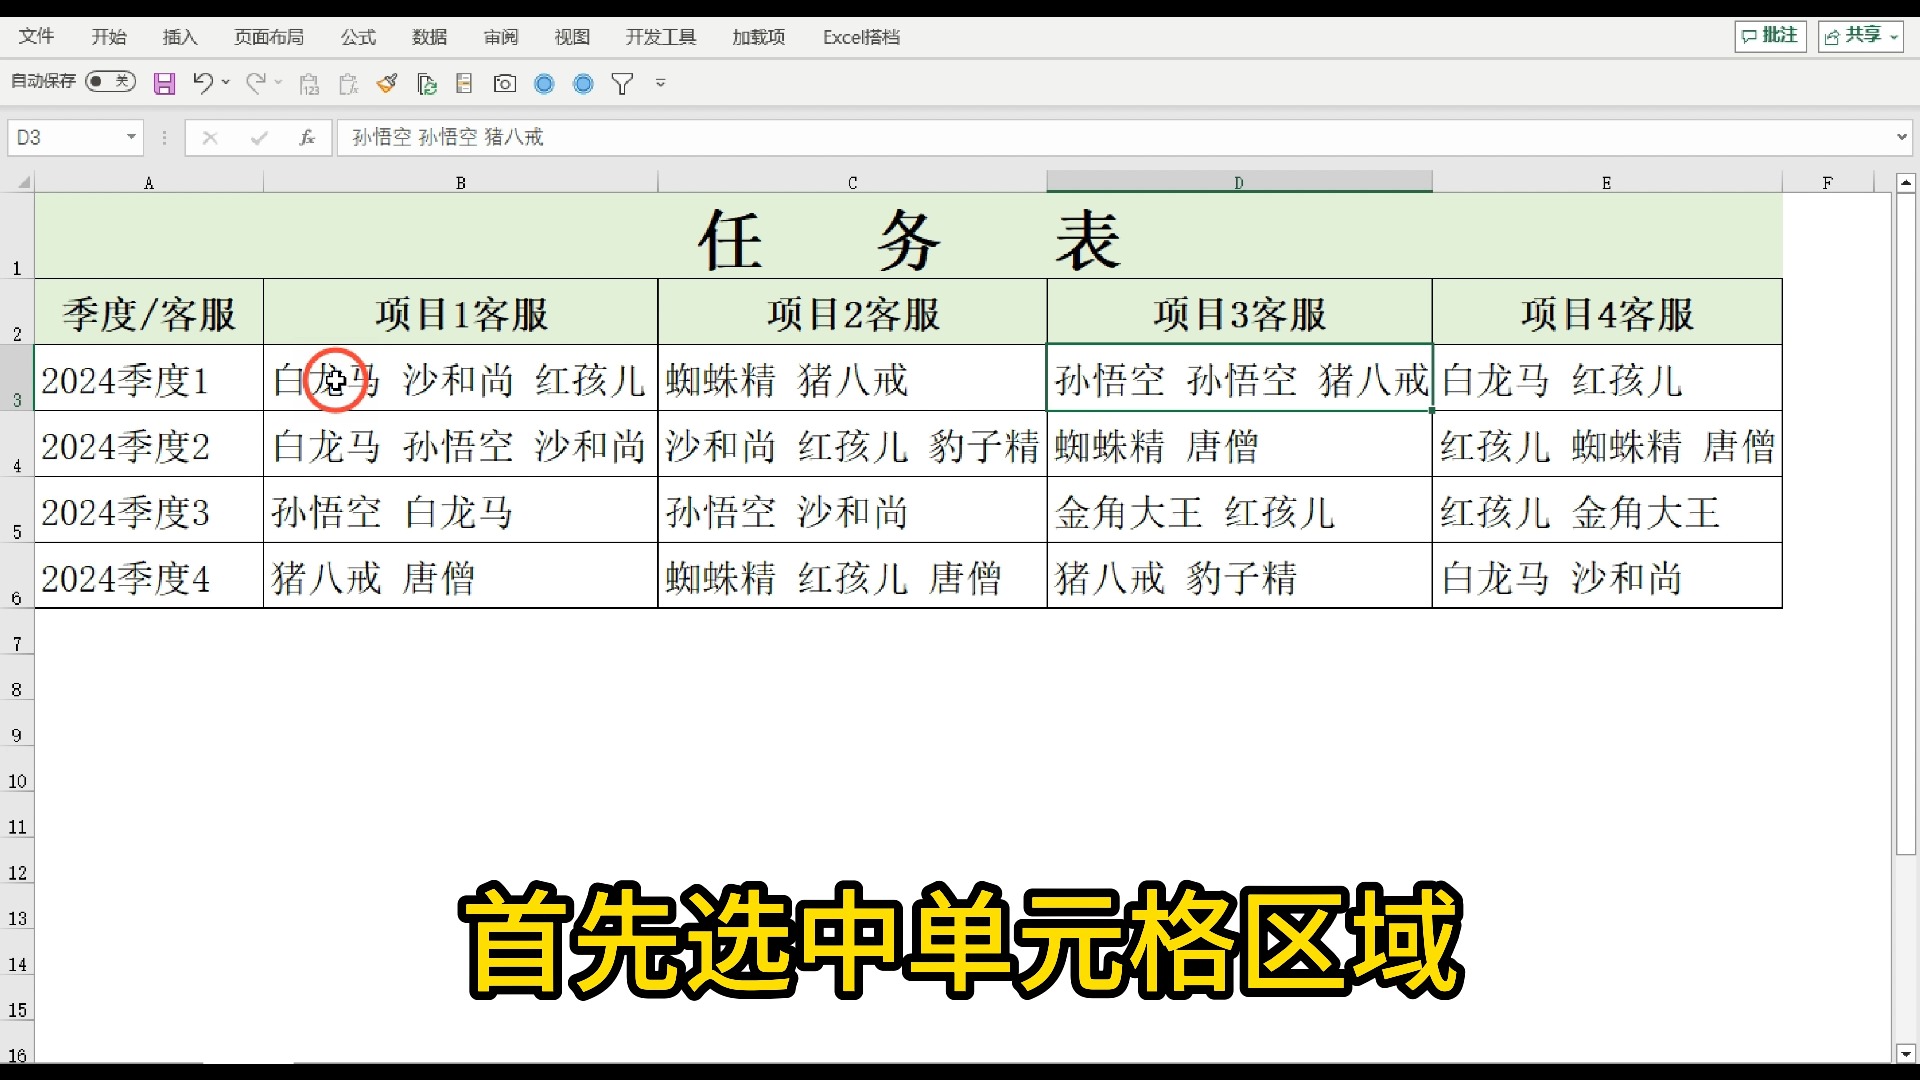Select column E header
The image size is (1920, 1080).
coord(1607,182)
